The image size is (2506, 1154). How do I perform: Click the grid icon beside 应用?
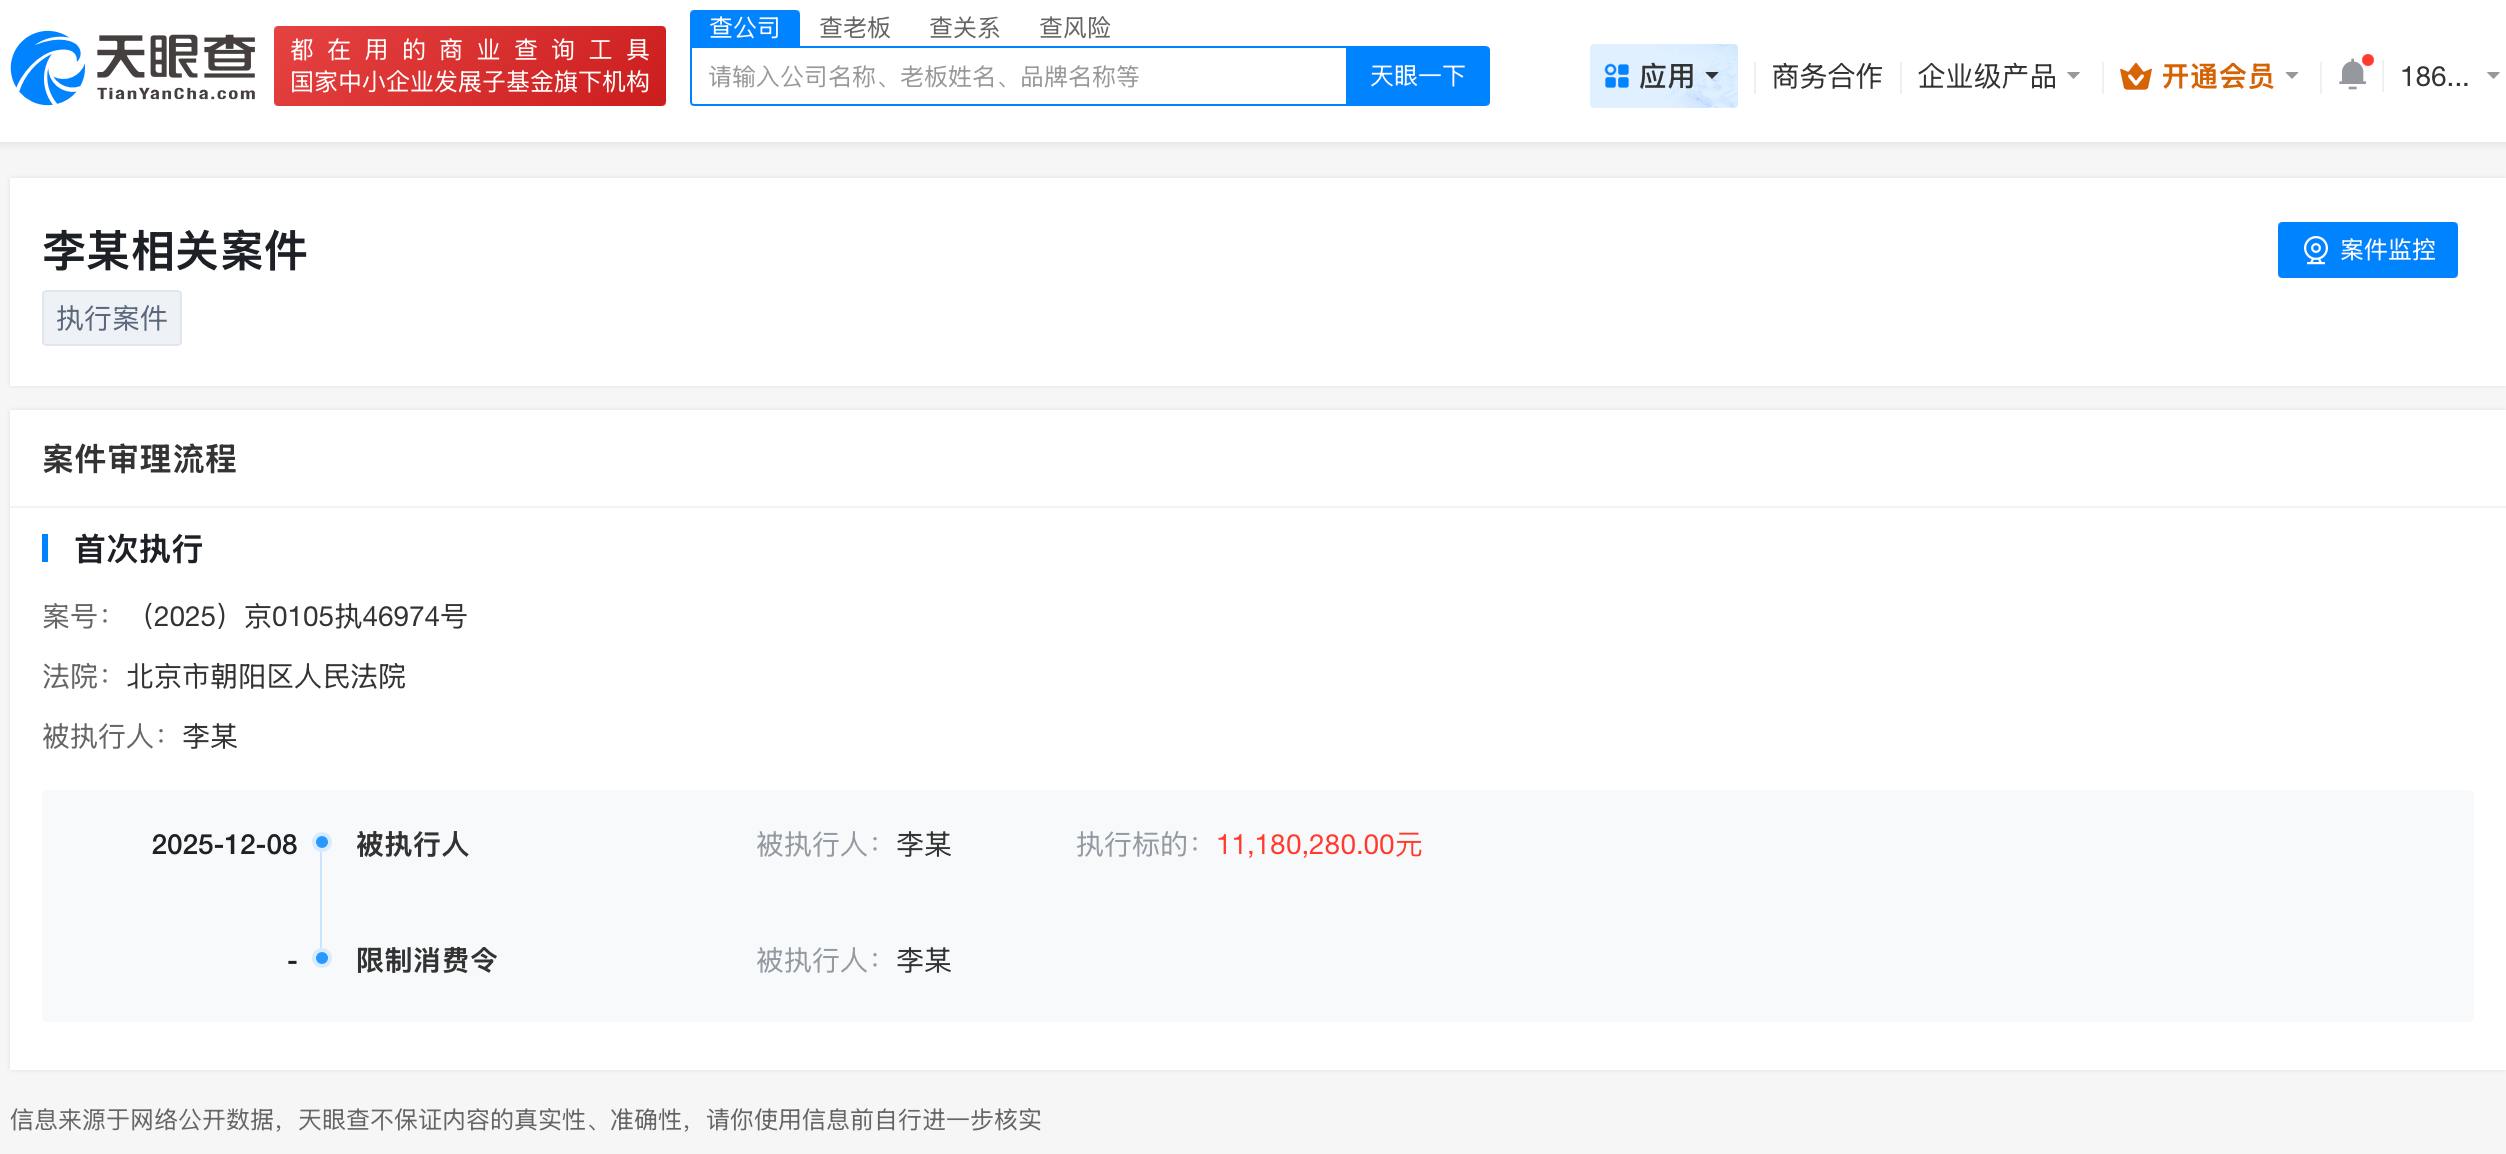point(1617,75)
